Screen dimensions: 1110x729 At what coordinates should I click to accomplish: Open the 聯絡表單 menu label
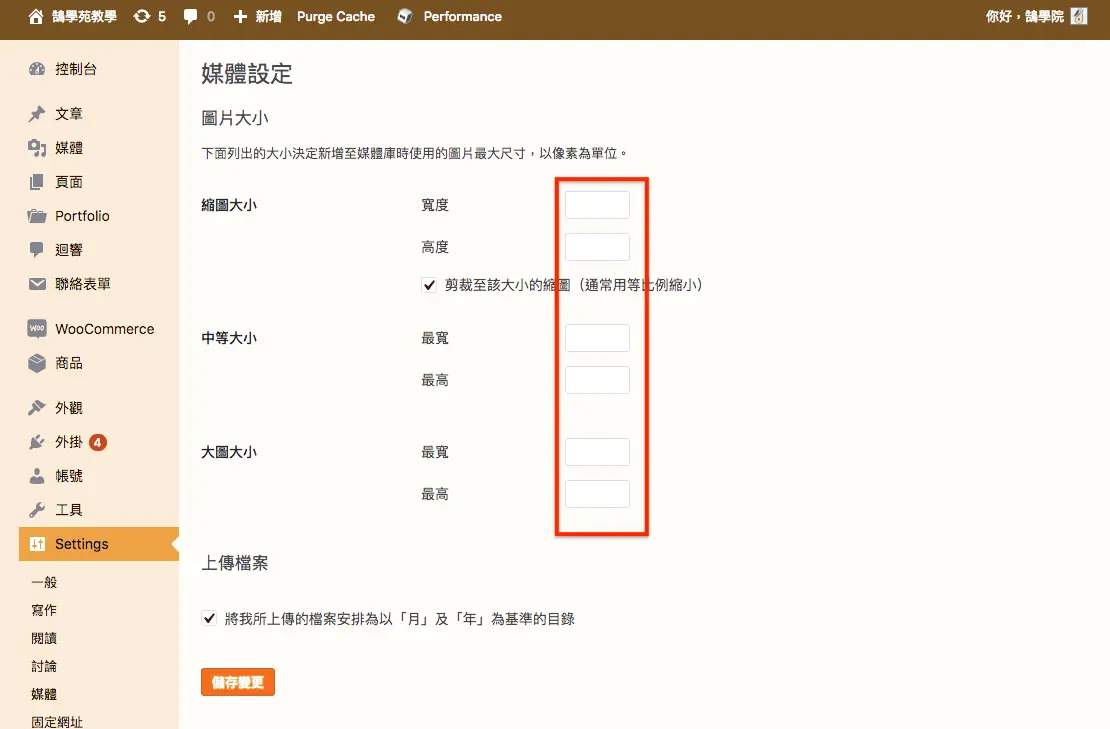[x=83, y=284]
